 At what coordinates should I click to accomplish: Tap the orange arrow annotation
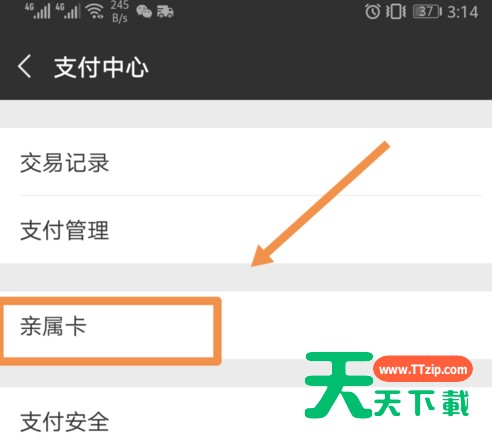(x=320, y=204)
